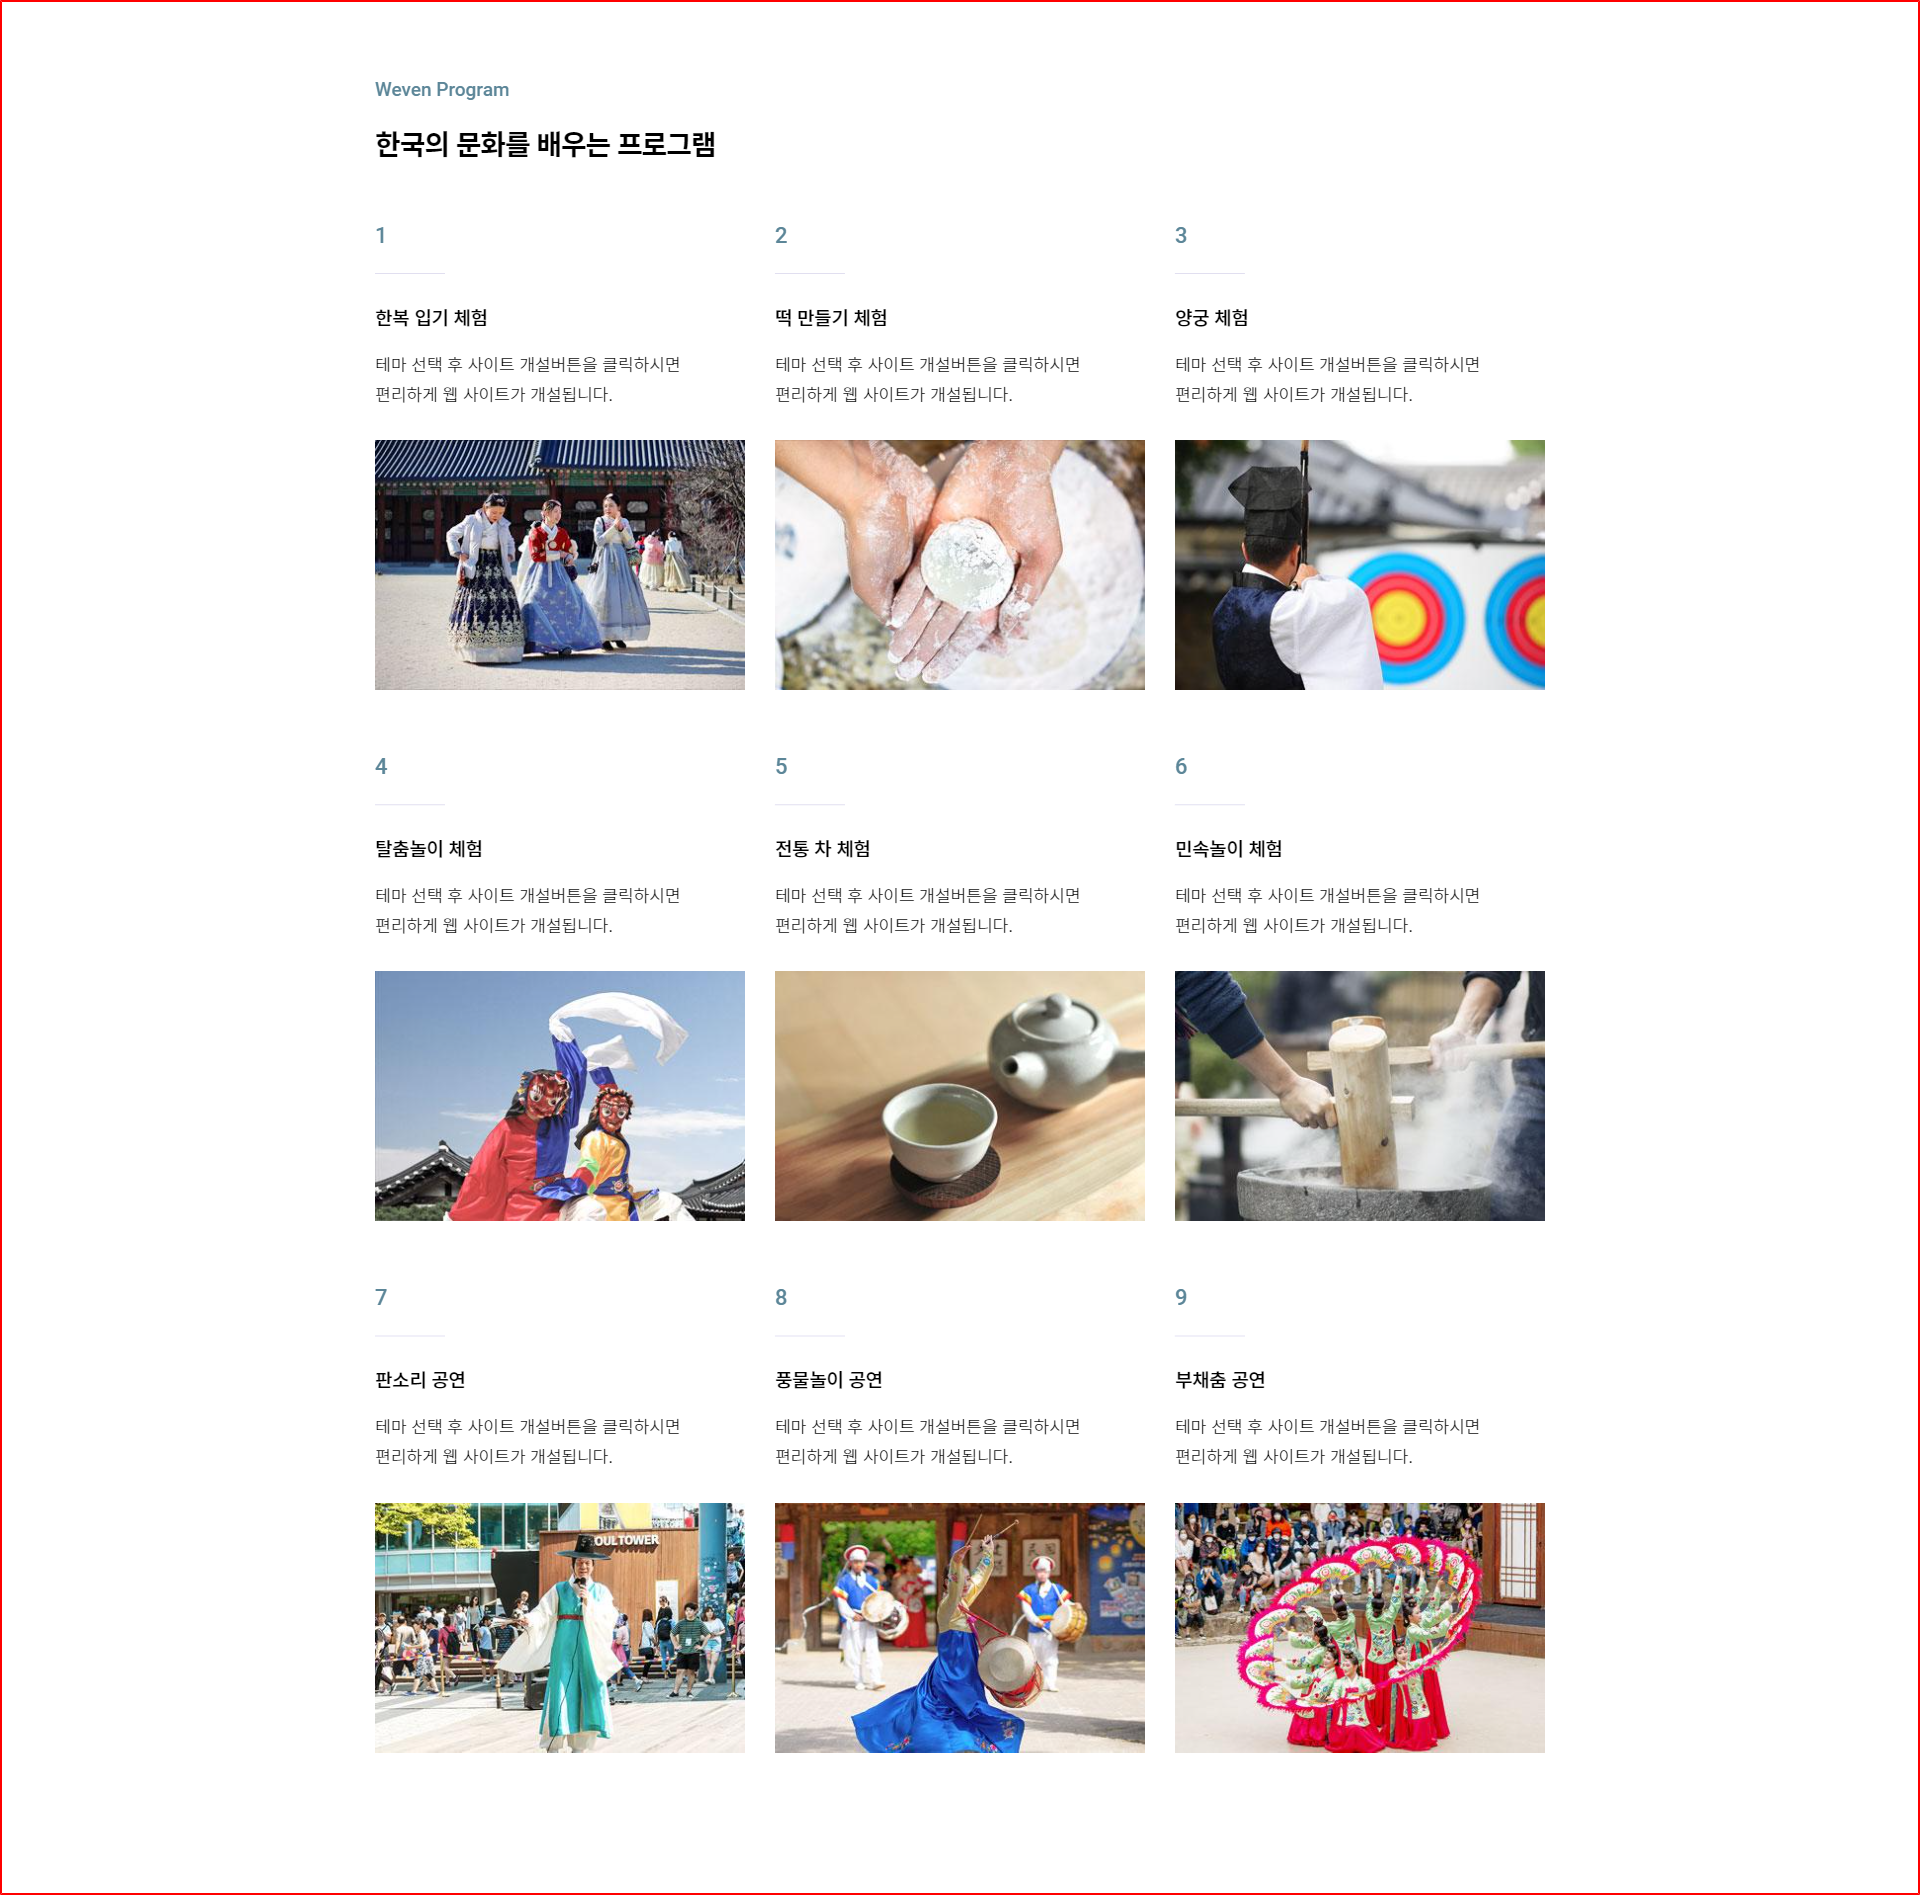The height and width of the screenshot is (1895, 1920).
Task: Click description text under 양궁 체험
Action: coord(1328,380)
